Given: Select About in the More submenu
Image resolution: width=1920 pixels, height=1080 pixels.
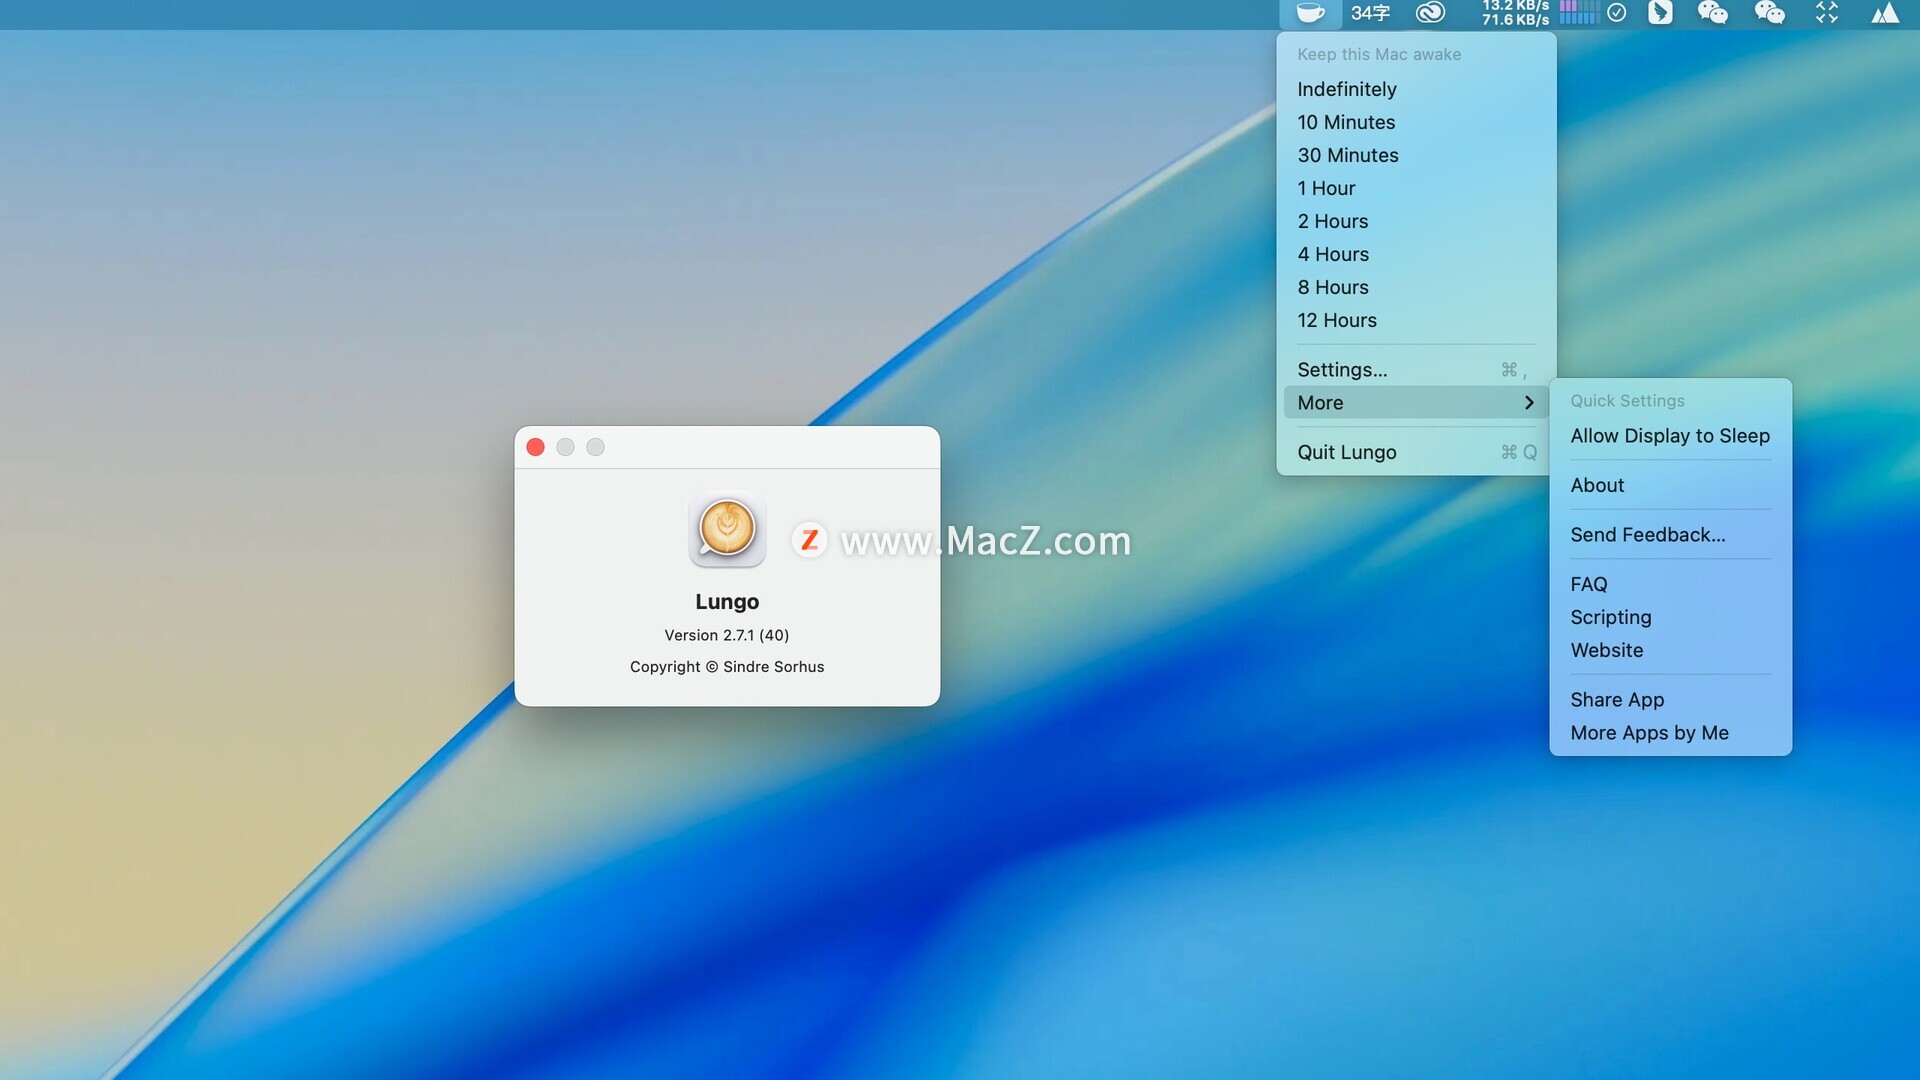Looking at the screenshot, I should point(1597,485).
